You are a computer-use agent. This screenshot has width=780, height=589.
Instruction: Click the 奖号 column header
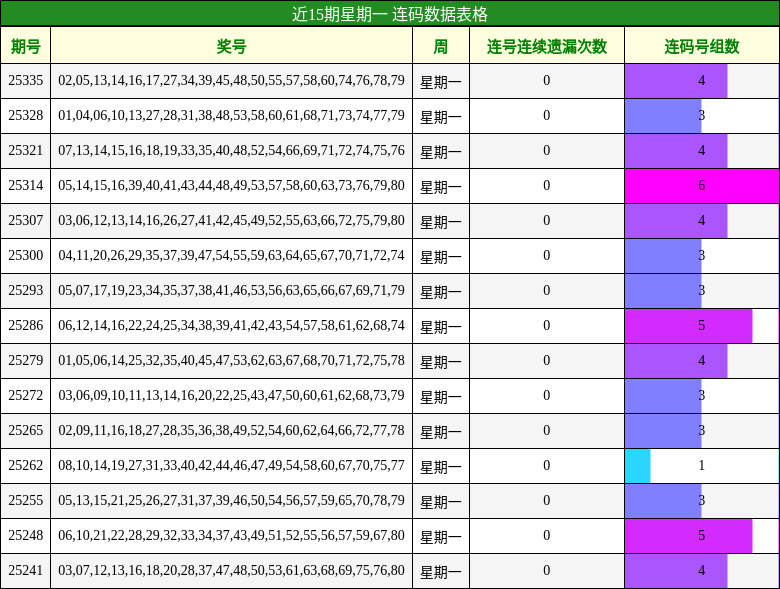tap(231, 46)
